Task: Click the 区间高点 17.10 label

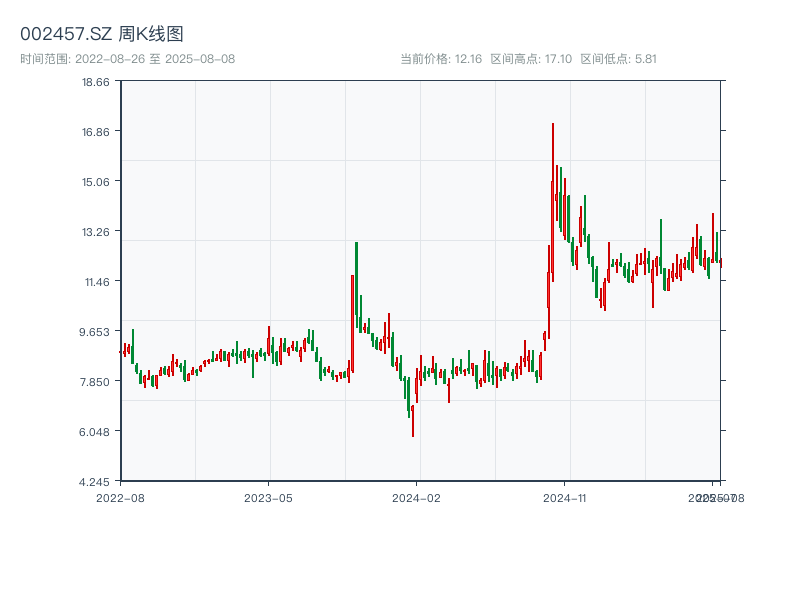Action: pyautogui.click(x=531, y=59)
